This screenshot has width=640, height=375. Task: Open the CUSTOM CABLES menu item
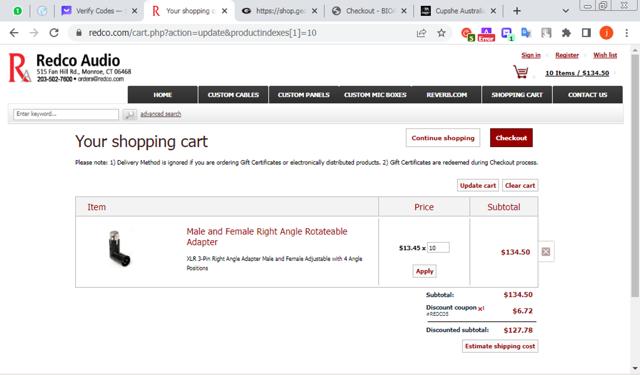click(233, 95)
